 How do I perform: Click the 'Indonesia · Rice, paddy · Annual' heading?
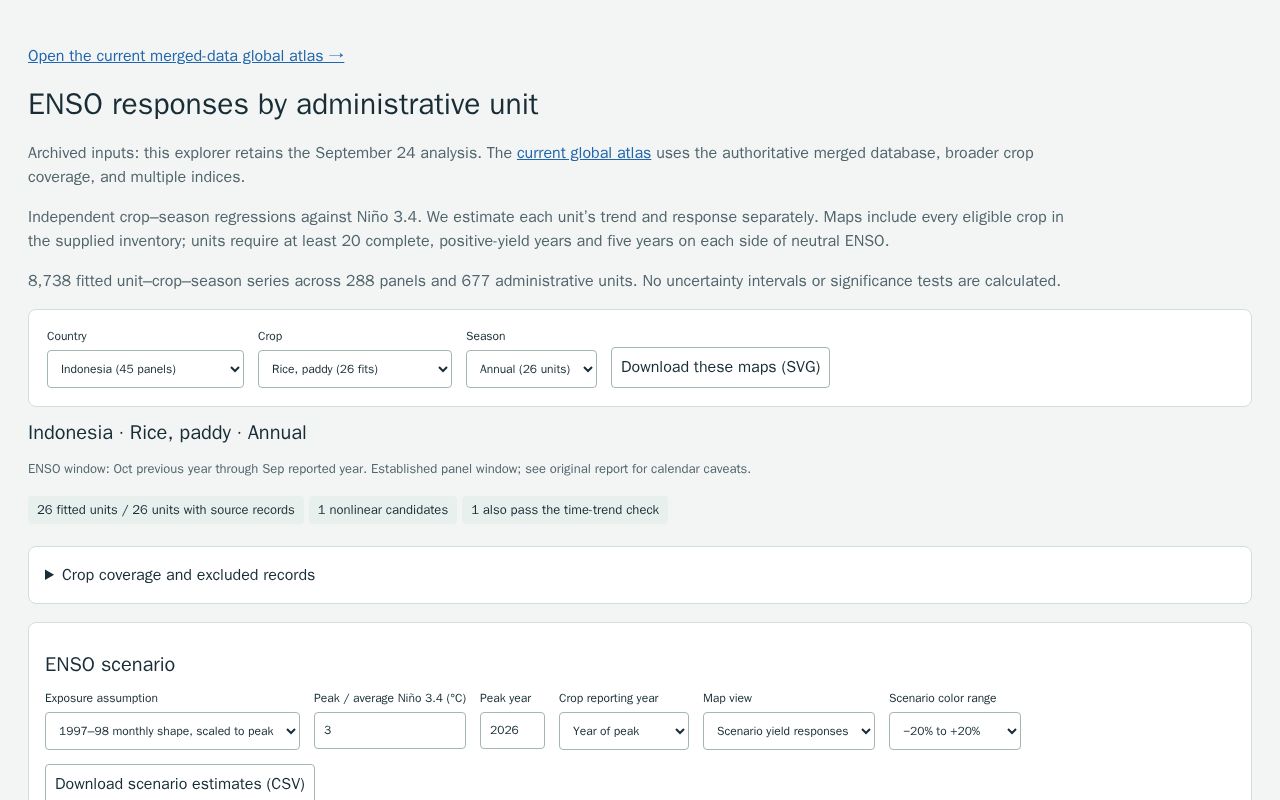[167, 433]
